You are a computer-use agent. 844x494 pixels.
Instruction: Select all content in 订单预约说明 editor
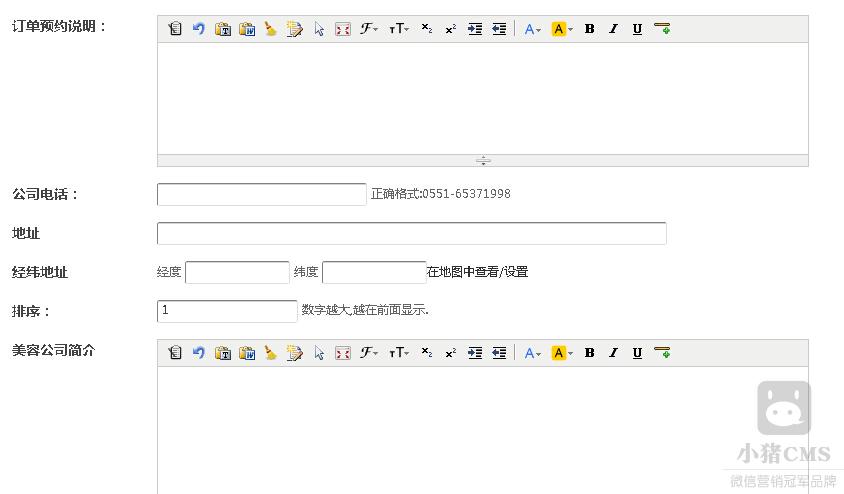[x=319, y=29]
